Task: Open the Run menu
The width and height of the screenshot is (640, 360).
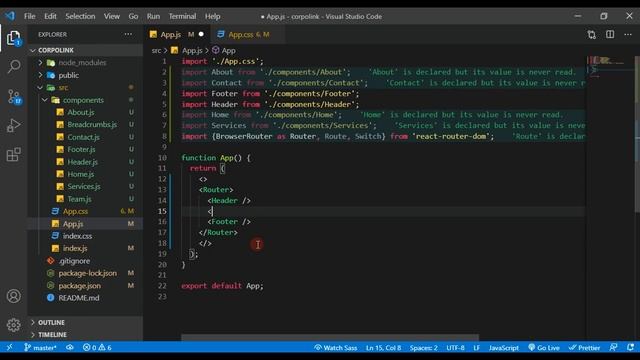Action: 153,16
